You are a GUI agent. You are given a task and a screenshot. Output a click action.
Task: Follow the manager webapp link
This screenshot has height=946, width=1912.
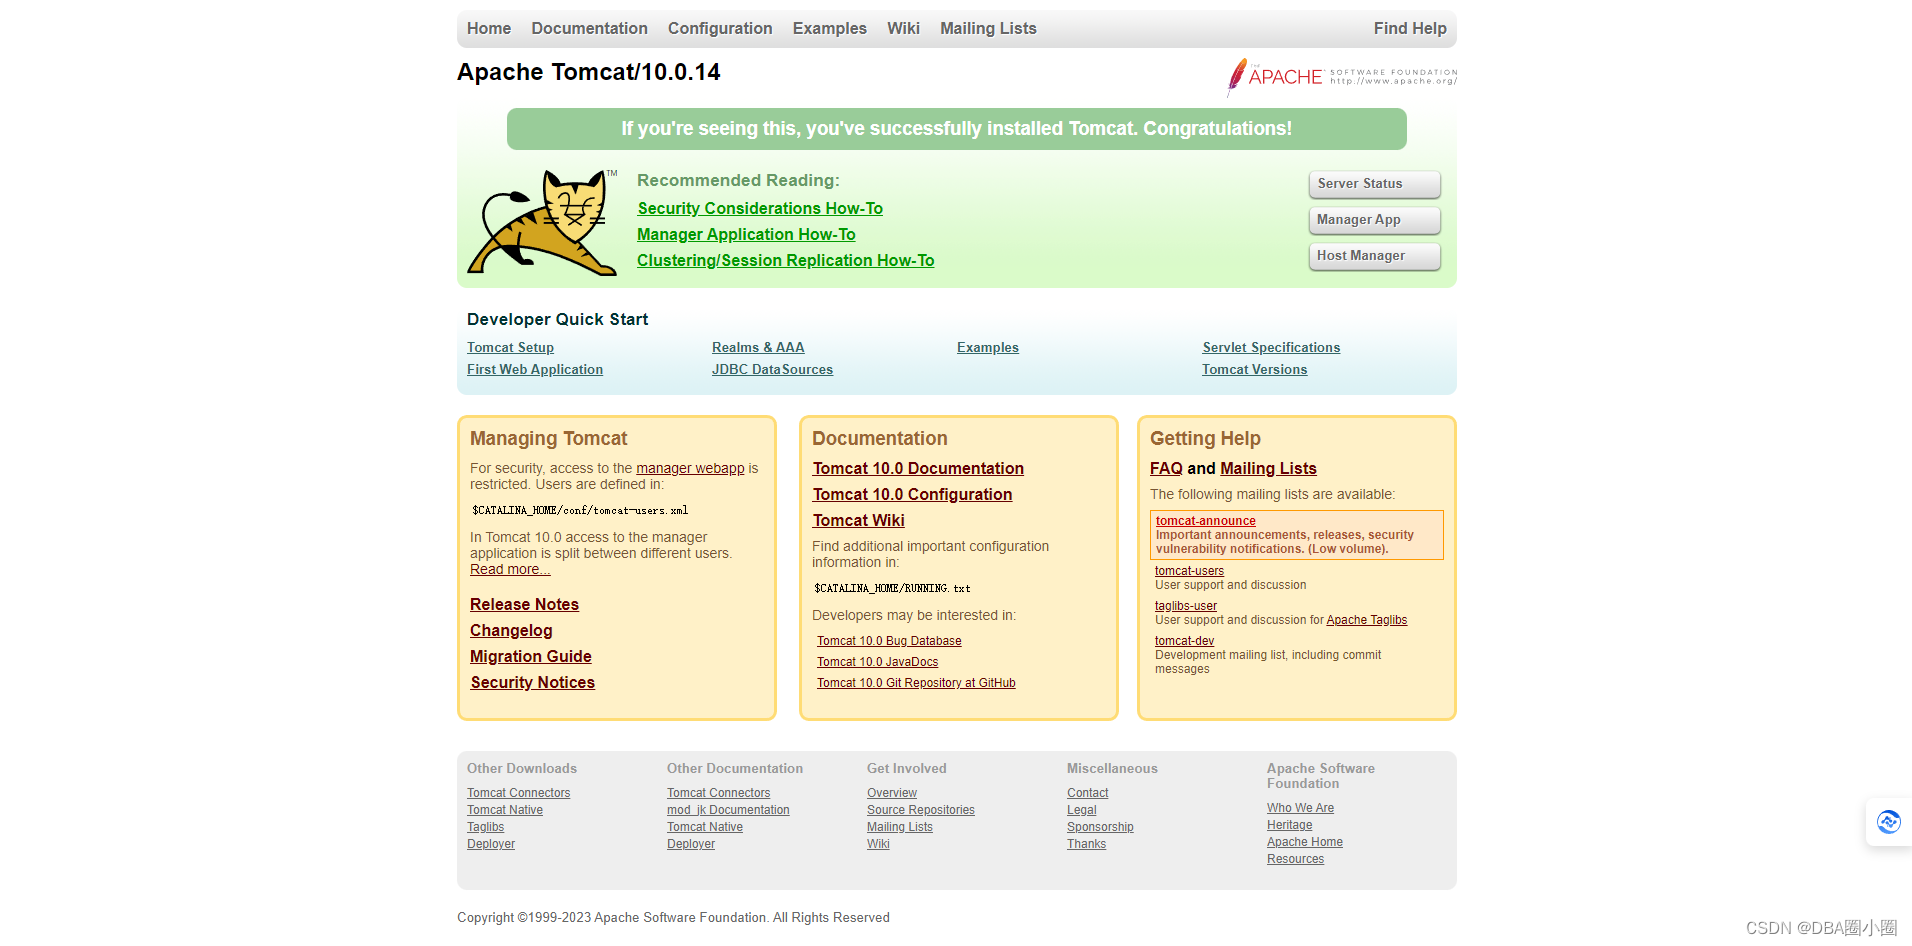pos(690,468)
